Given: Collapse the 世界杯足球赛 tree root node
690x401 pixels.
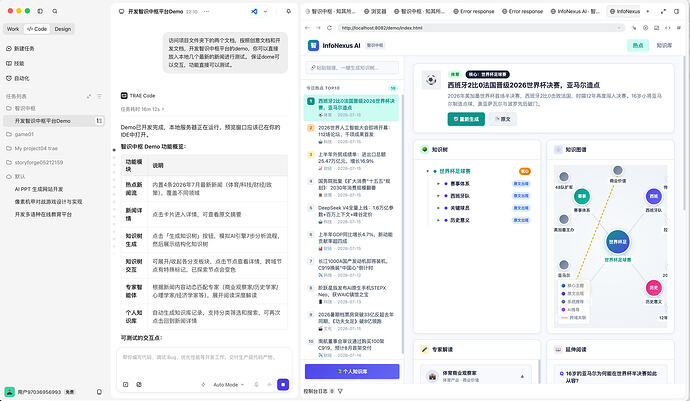Looking at the screenshot, I should point(427,171).
